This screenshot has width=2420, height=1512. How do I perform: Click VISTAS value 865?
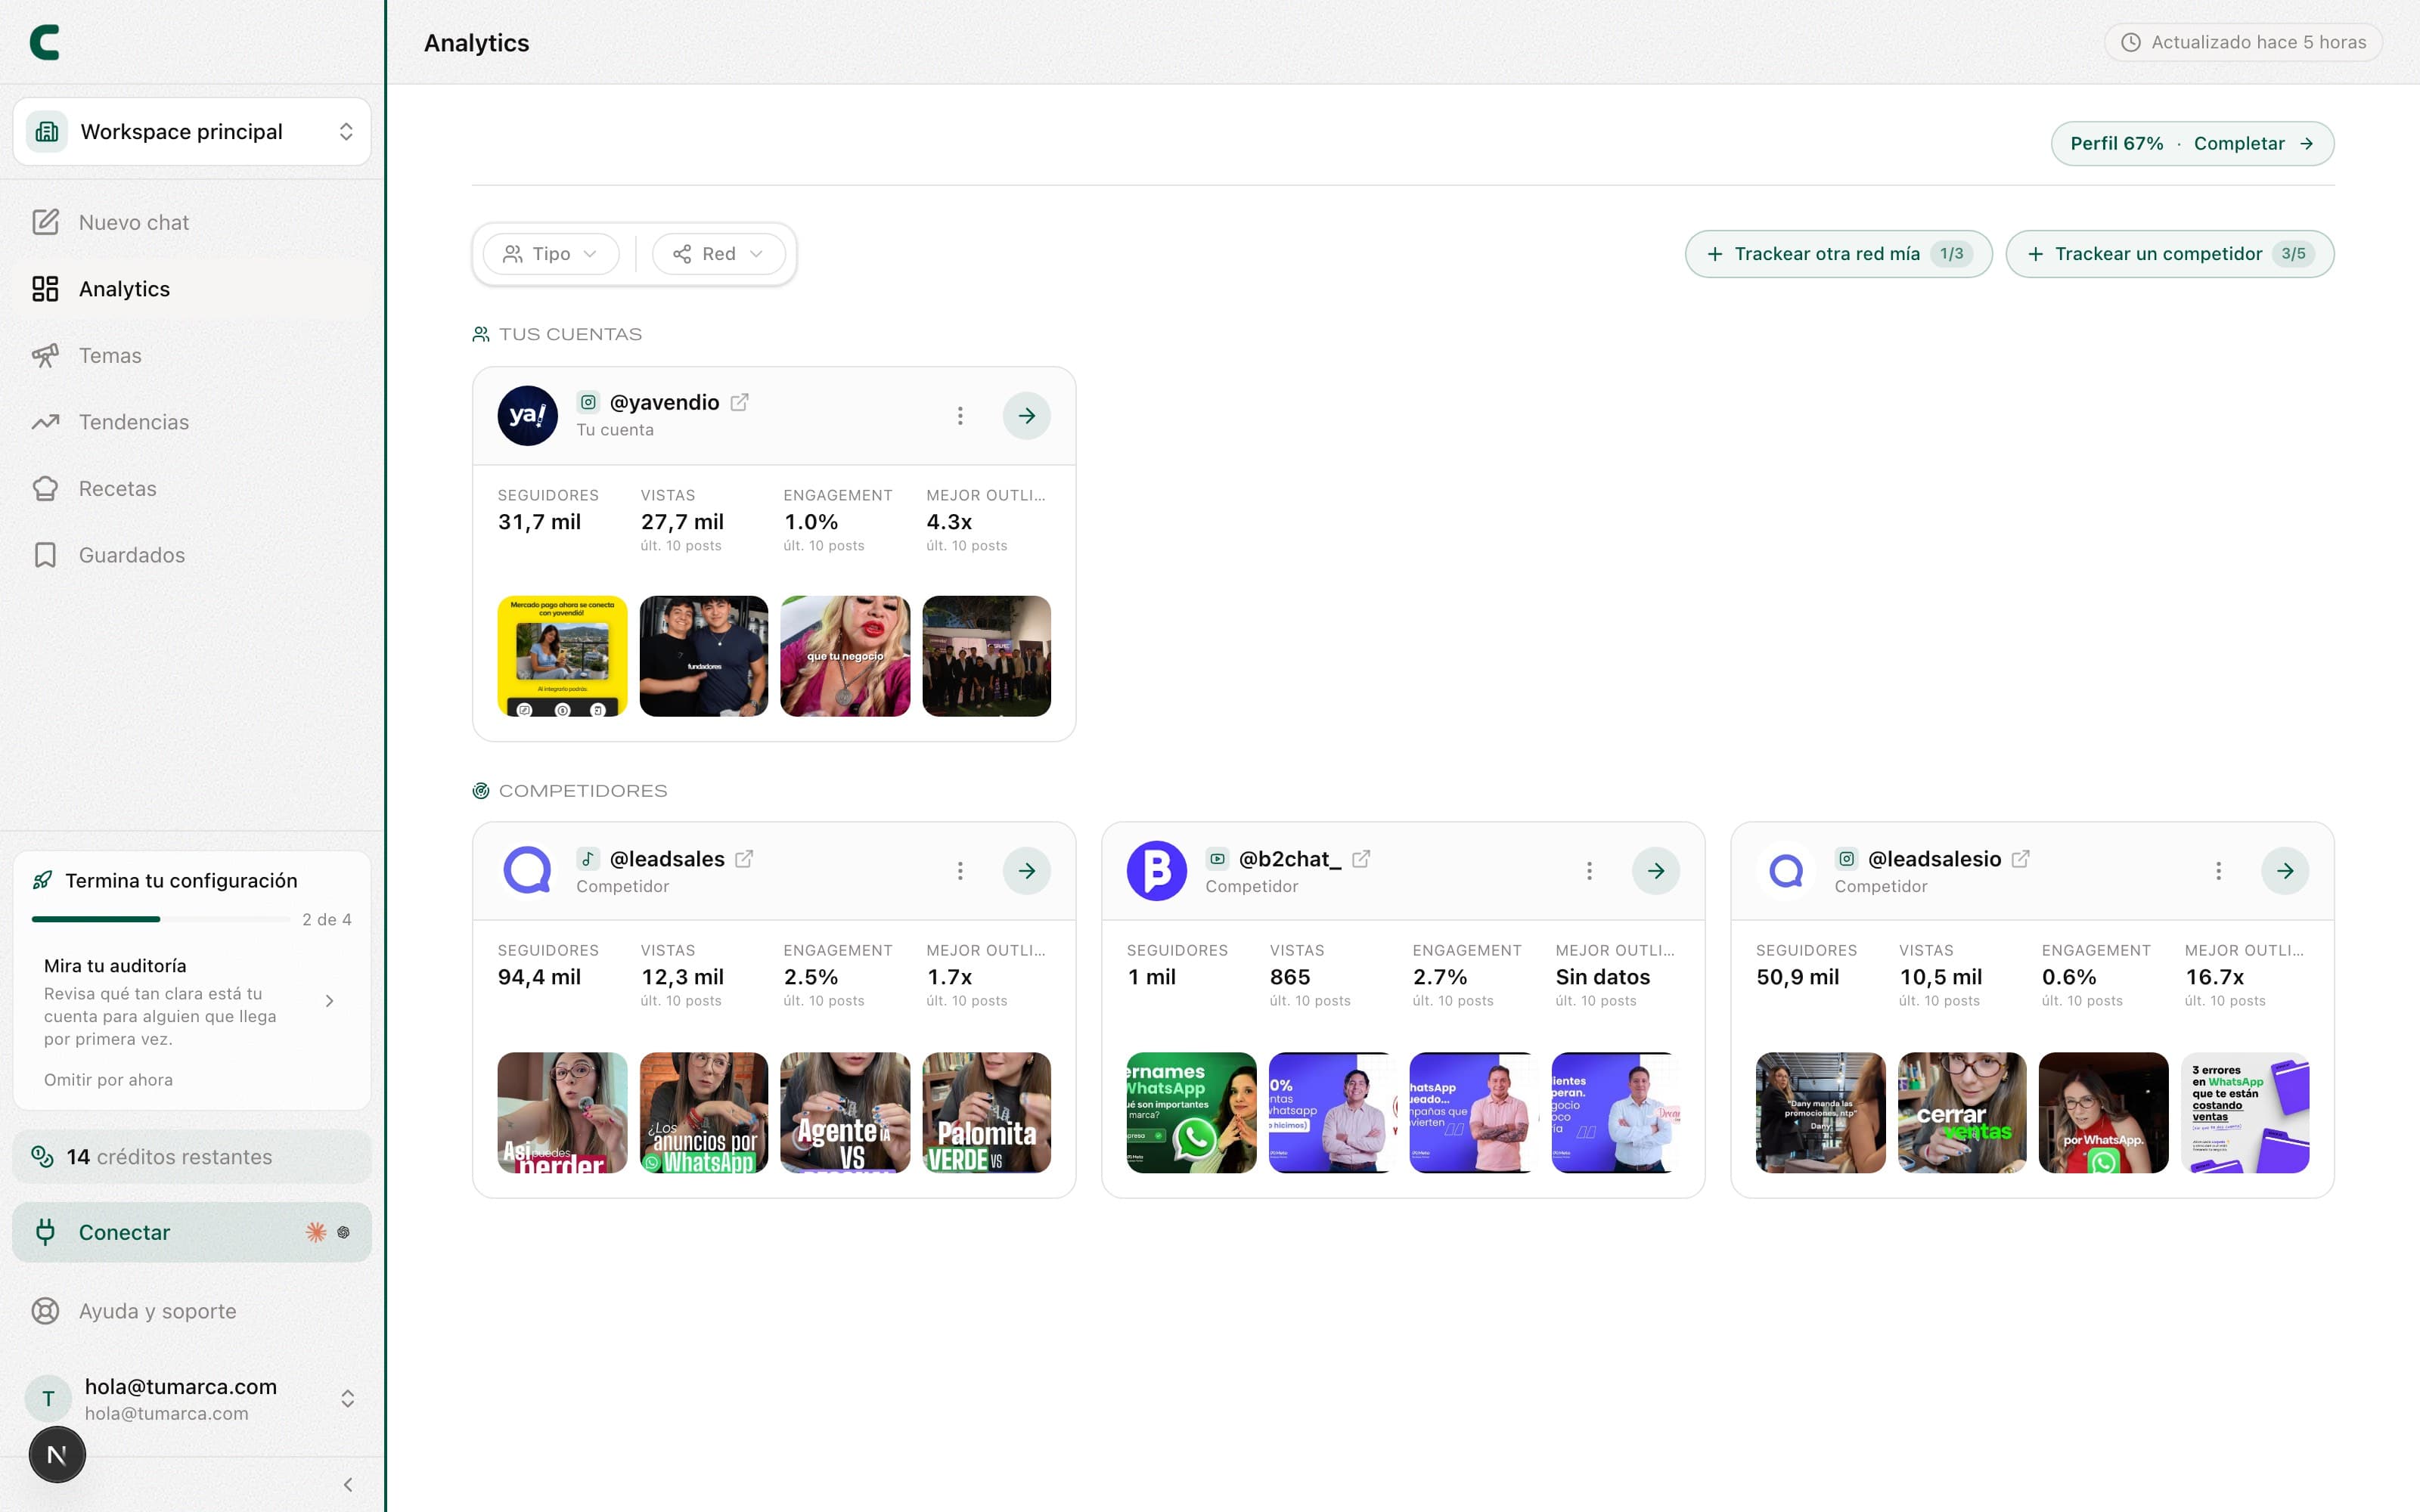click(1290, 977)
